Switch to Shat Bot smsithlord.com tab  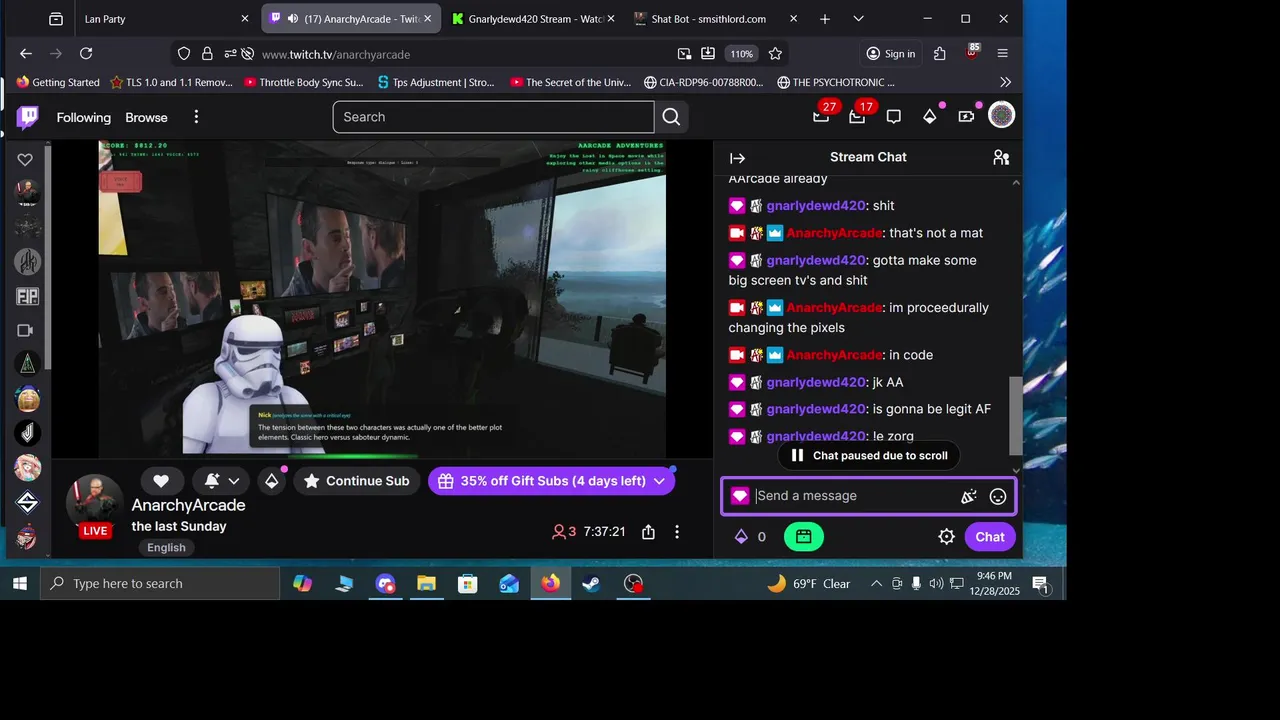point(715,19)
